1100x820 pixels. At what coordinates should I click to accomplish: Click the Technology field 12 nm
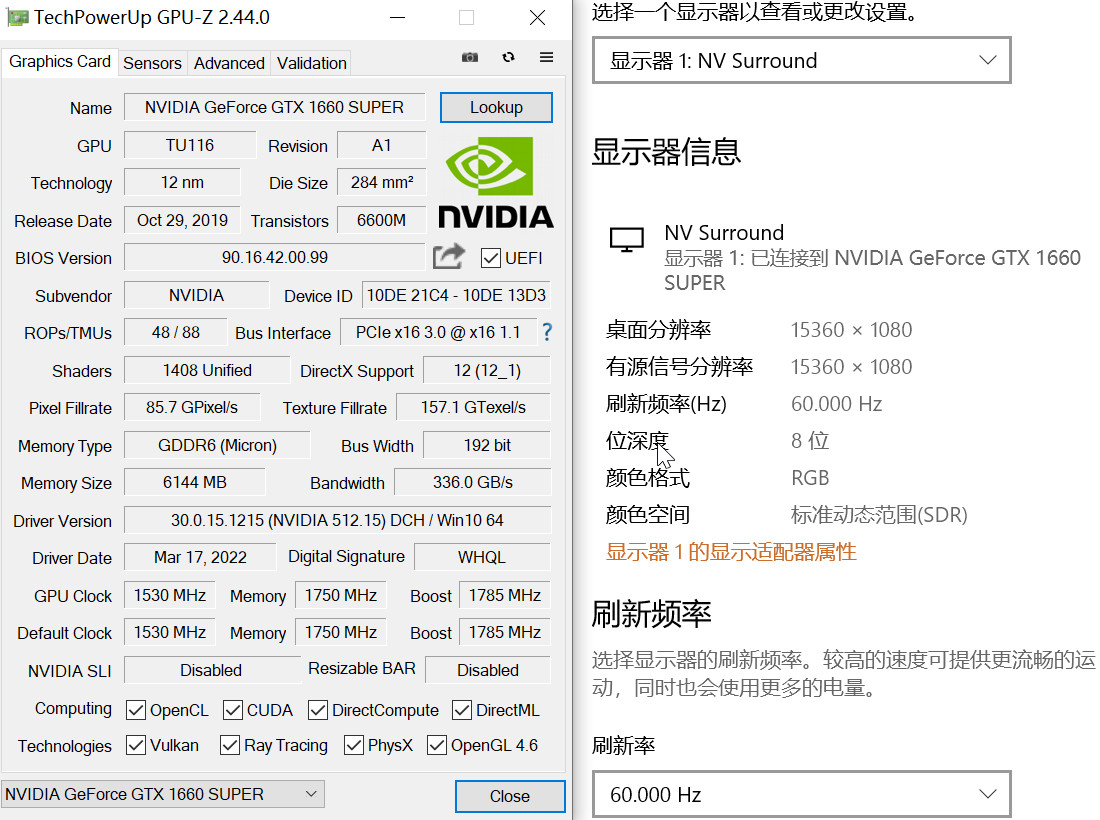[x=182, y=182]
